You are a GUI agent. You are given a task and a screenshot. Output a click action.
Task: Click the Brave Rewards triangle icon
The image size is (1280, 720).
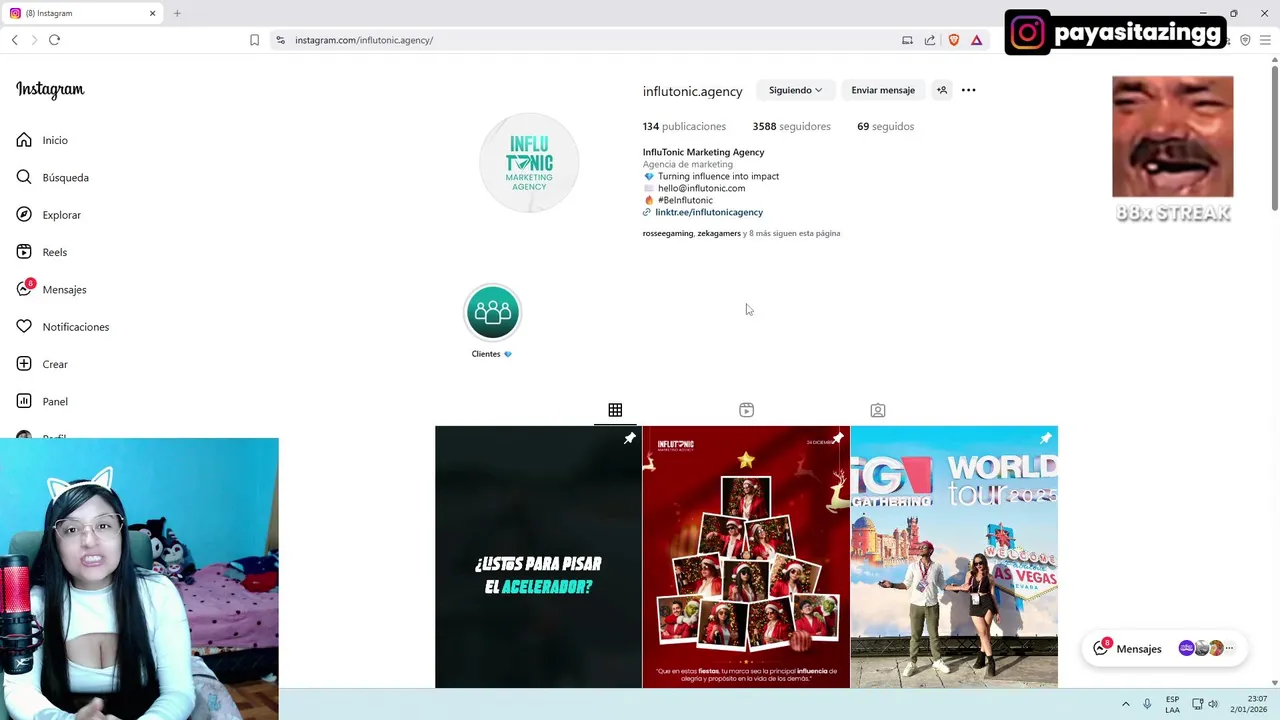pos(976,40)
